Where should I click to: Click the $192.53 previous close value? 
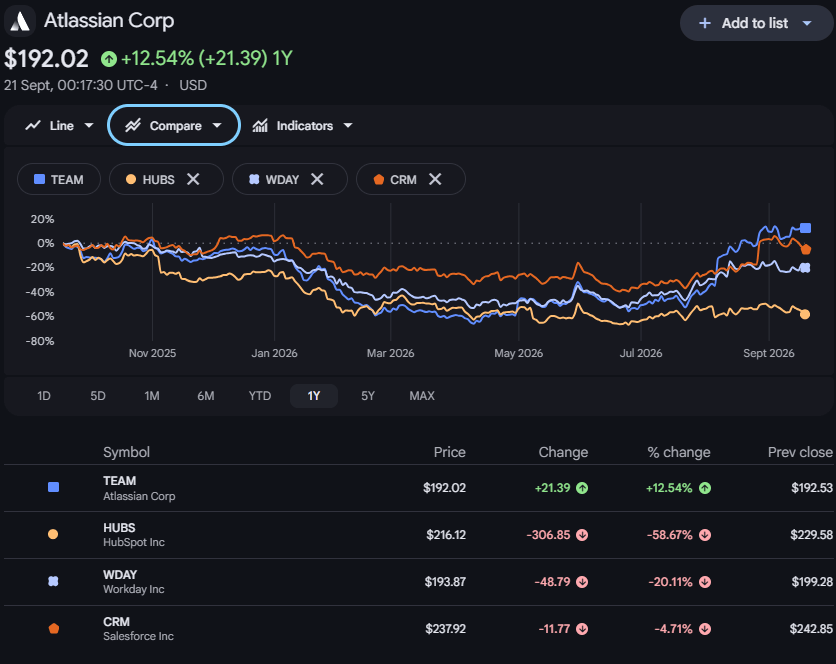(811, 488)
